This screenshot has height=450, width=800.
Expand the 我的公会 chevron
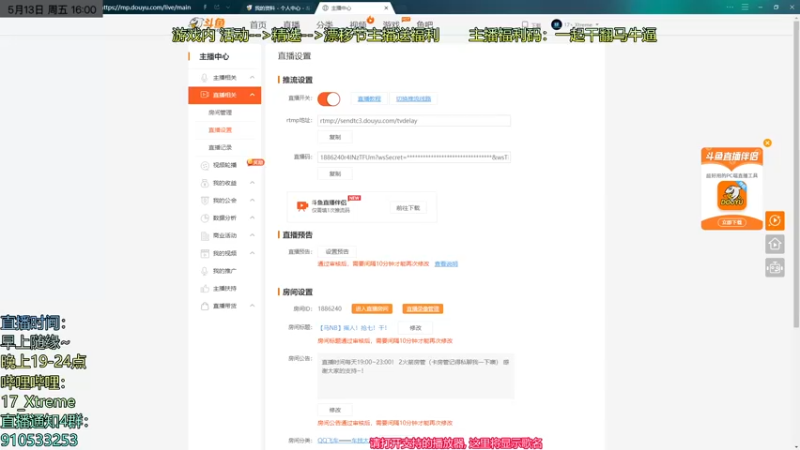[252, 201]
